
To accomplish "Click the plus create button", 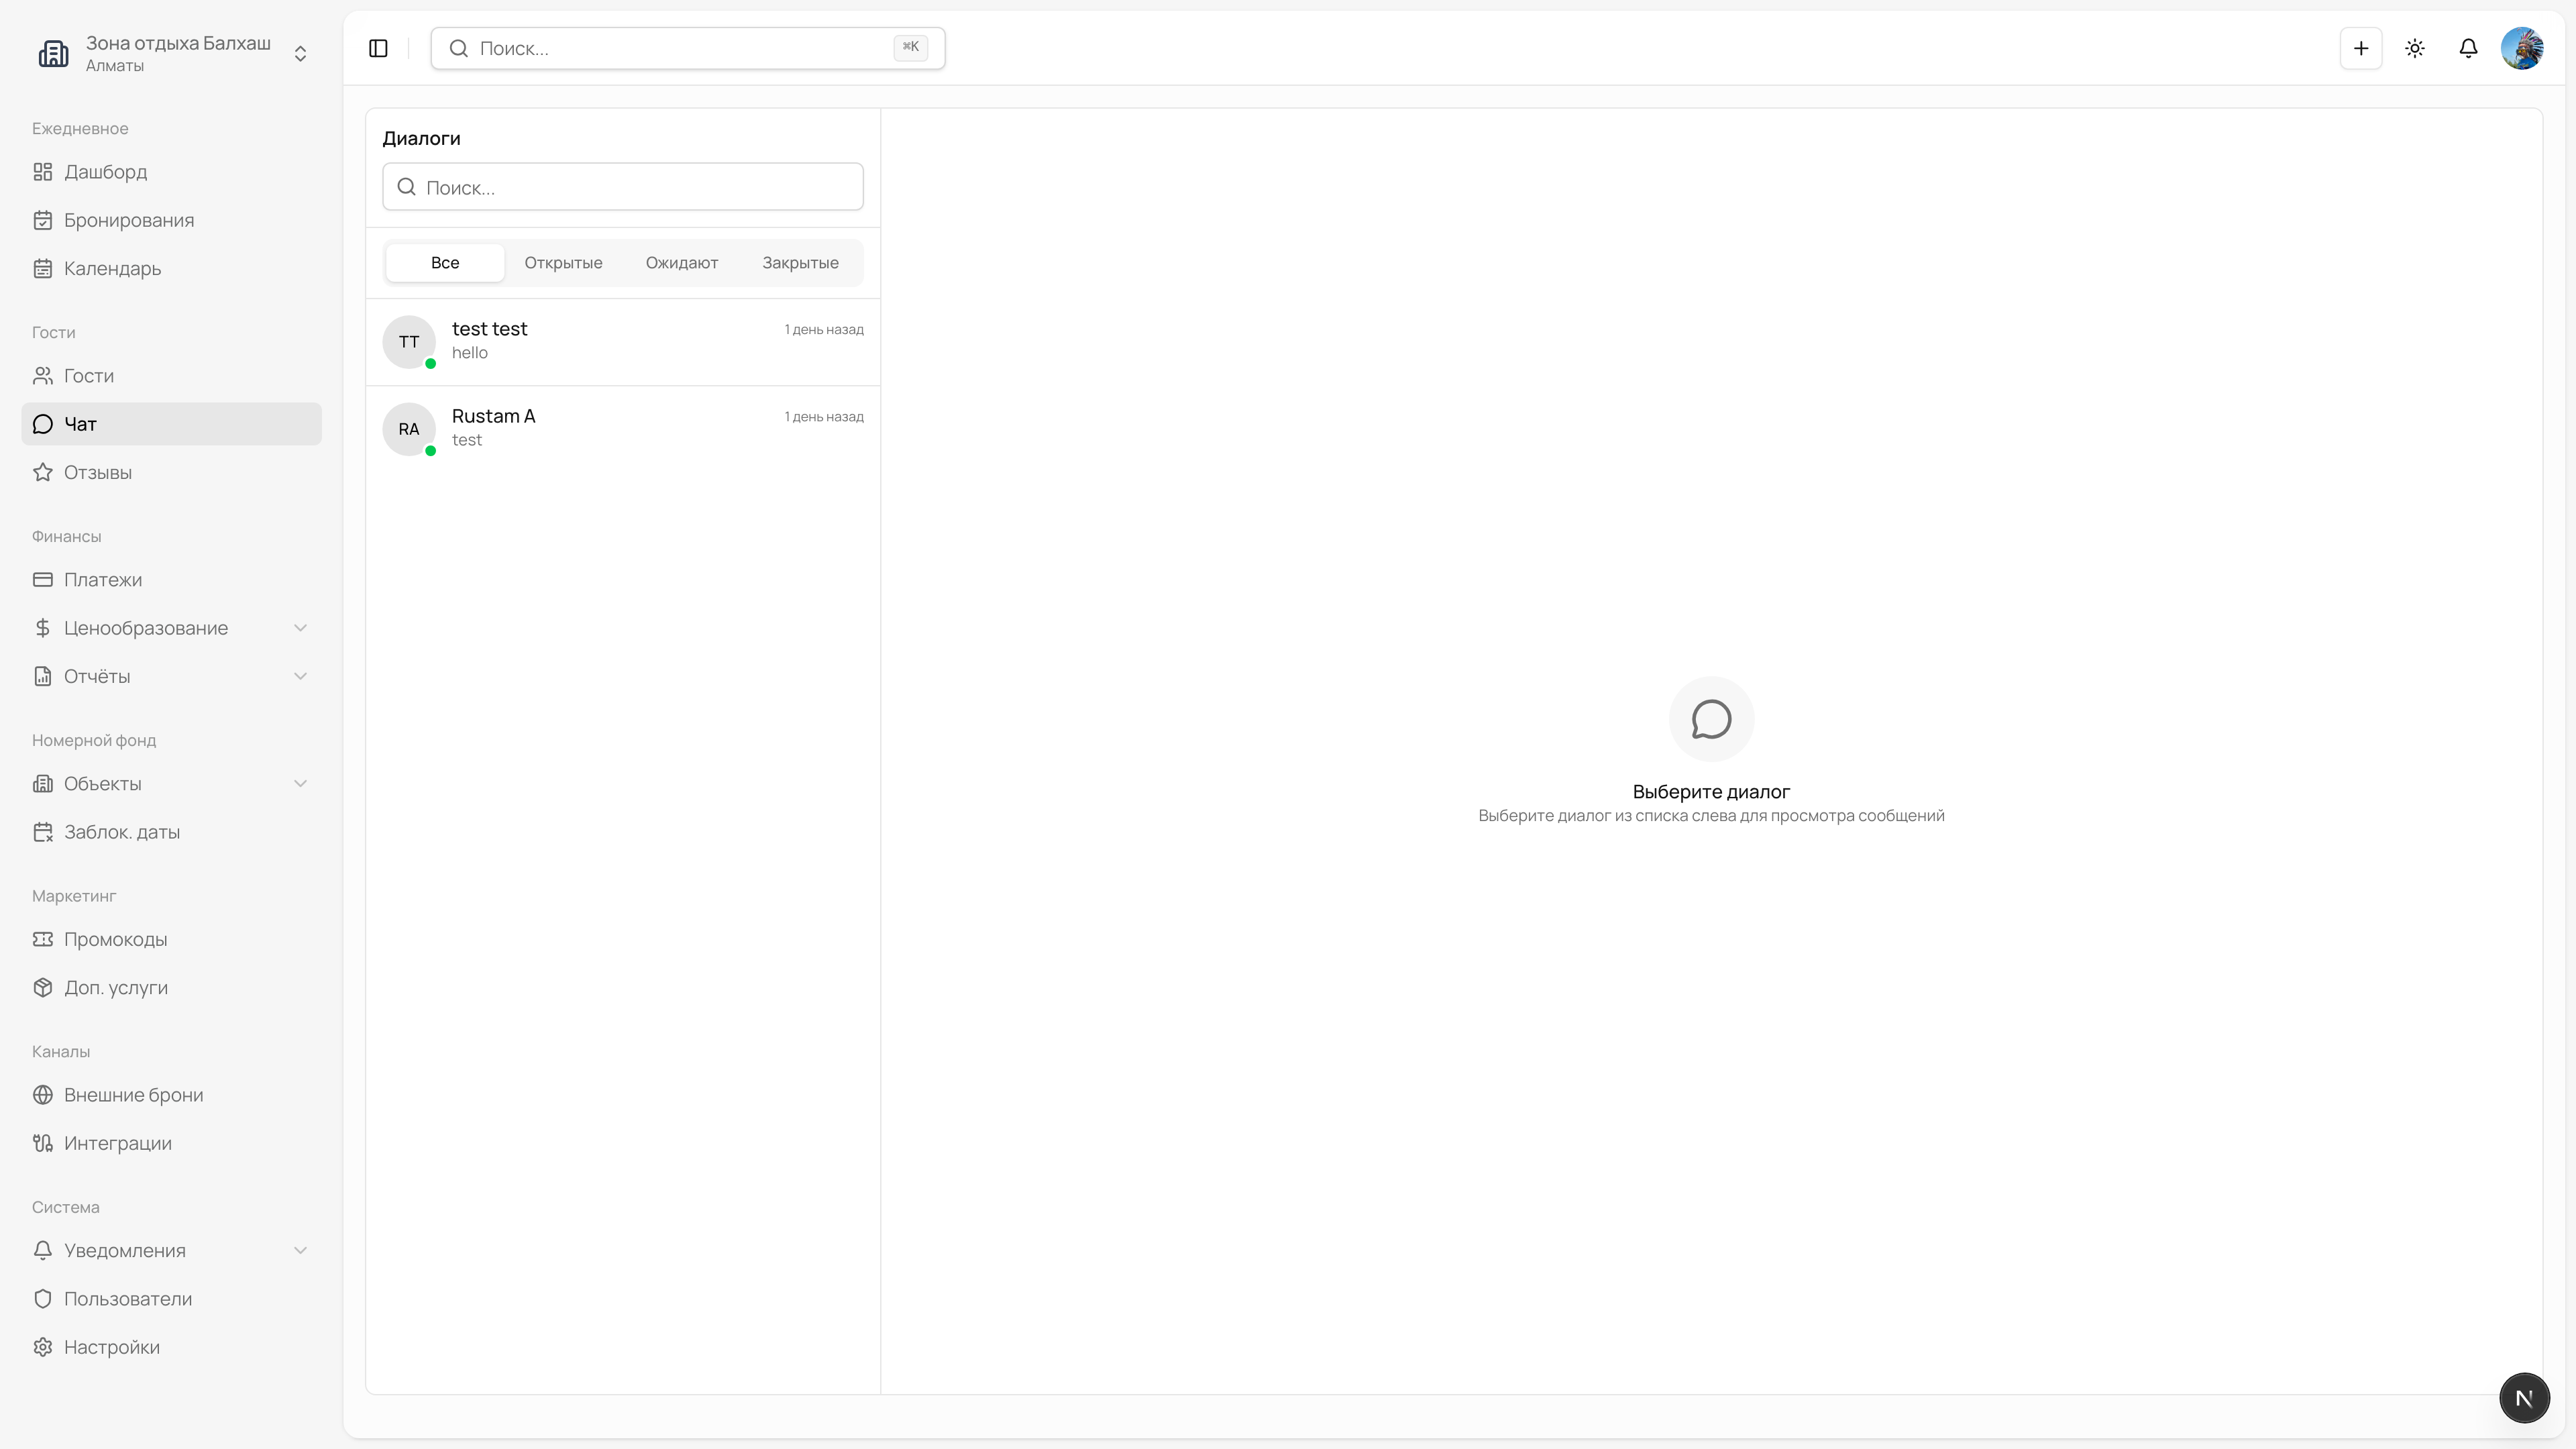I will click(x=2360, y=48).
